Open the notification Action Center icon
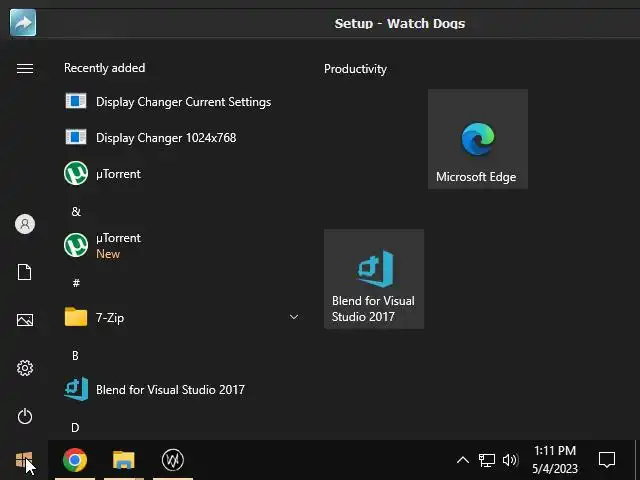Image resolution: width=640 pixels, height=480 pixels. [607, 460]
